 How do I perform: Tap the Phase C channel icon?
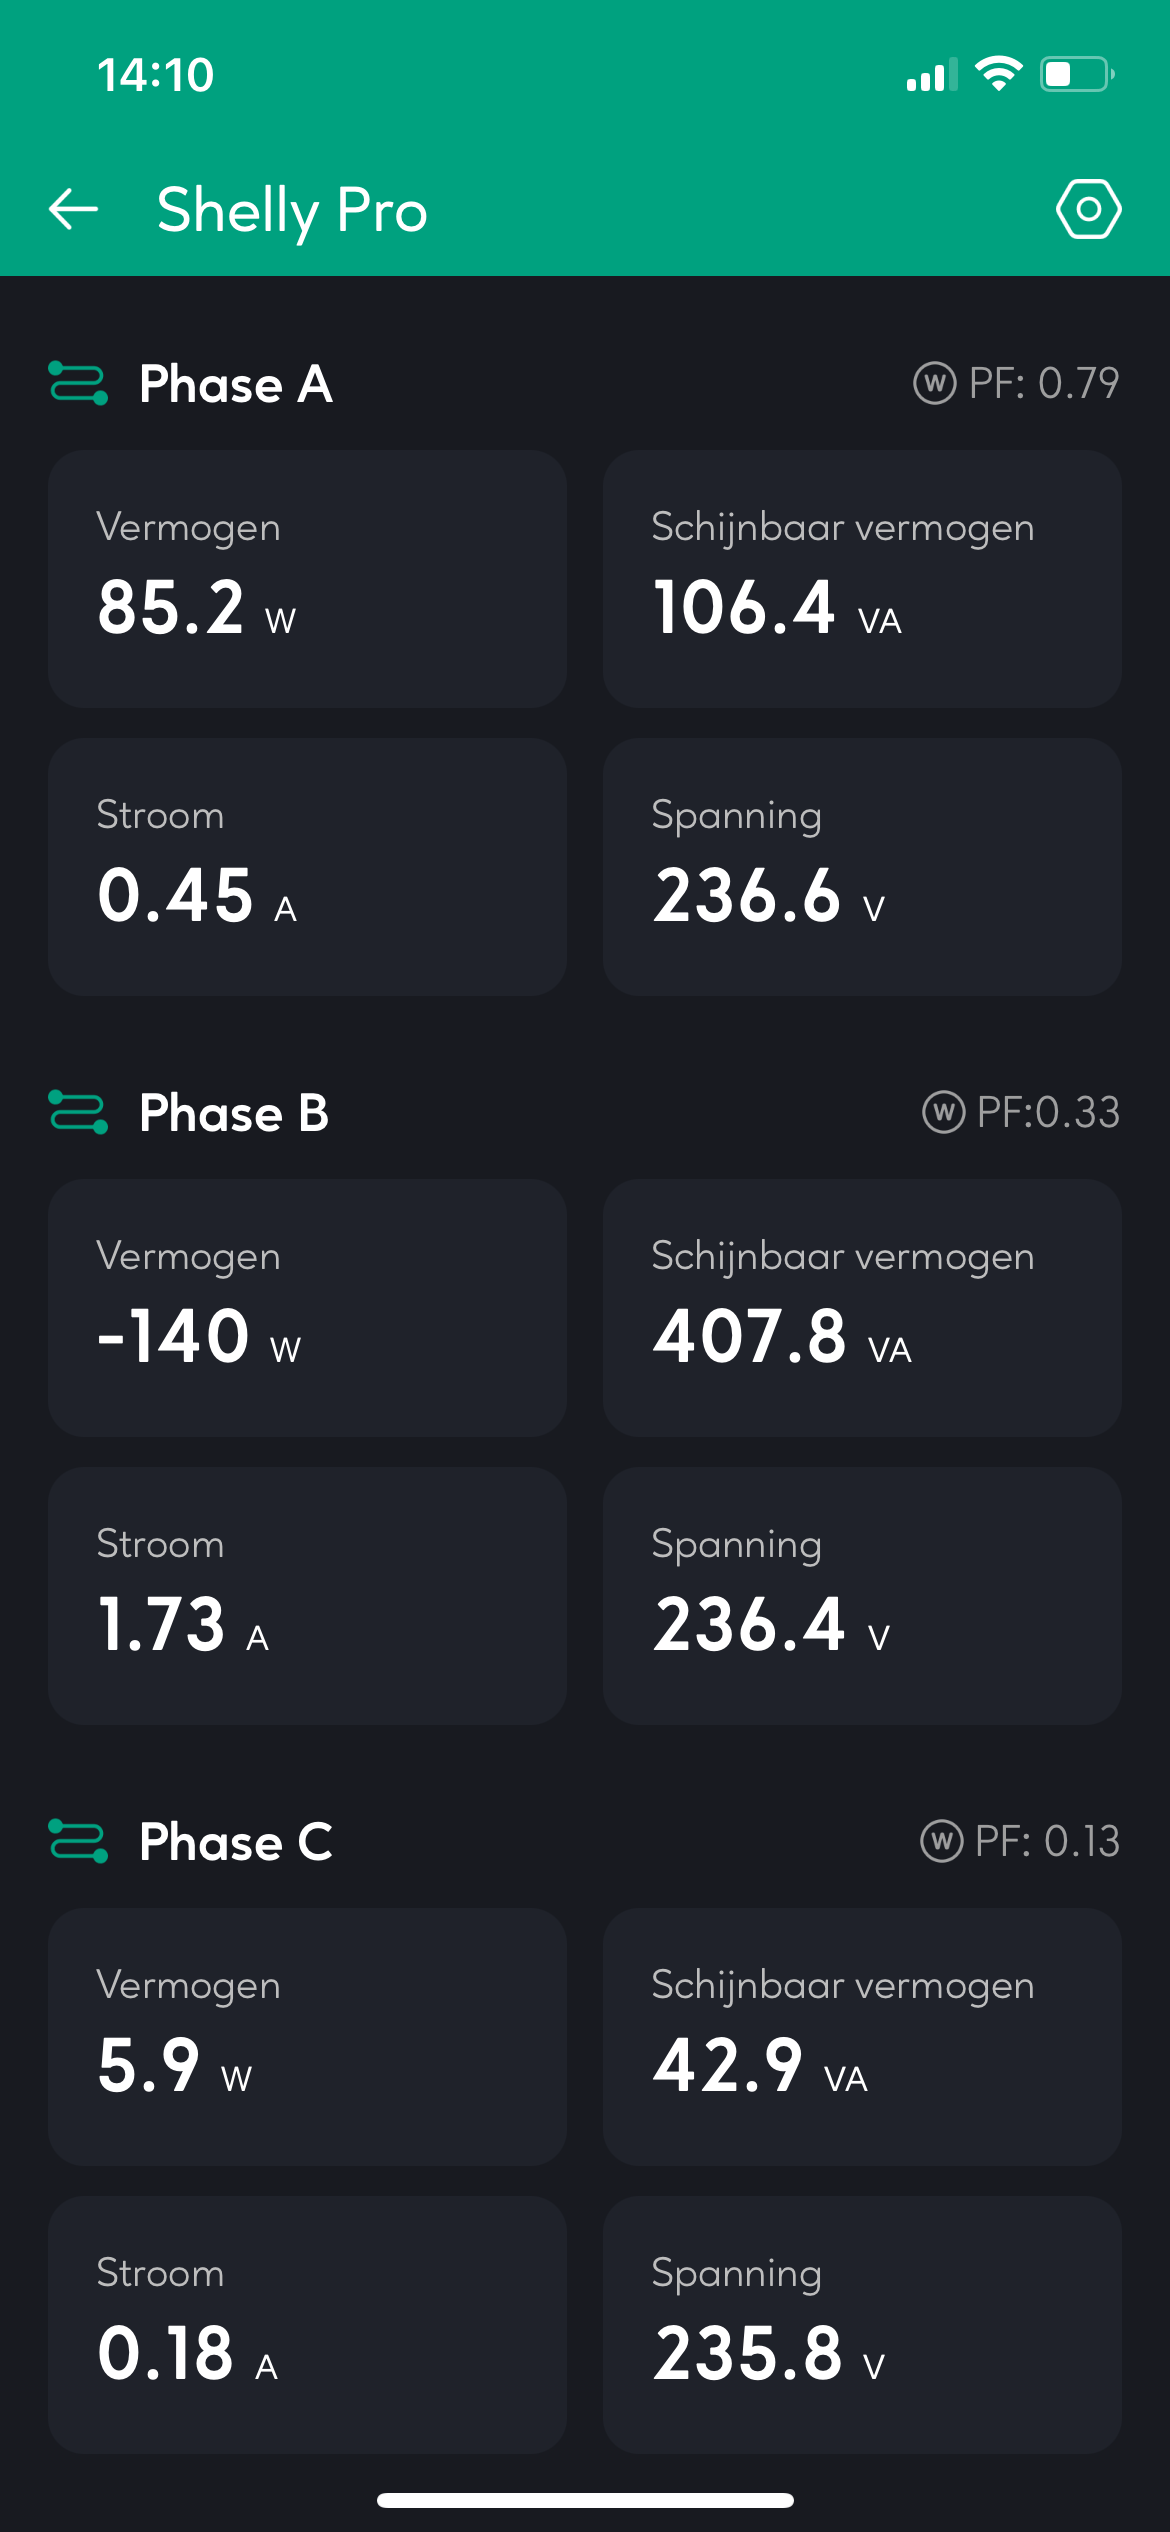click(78, 1841)
